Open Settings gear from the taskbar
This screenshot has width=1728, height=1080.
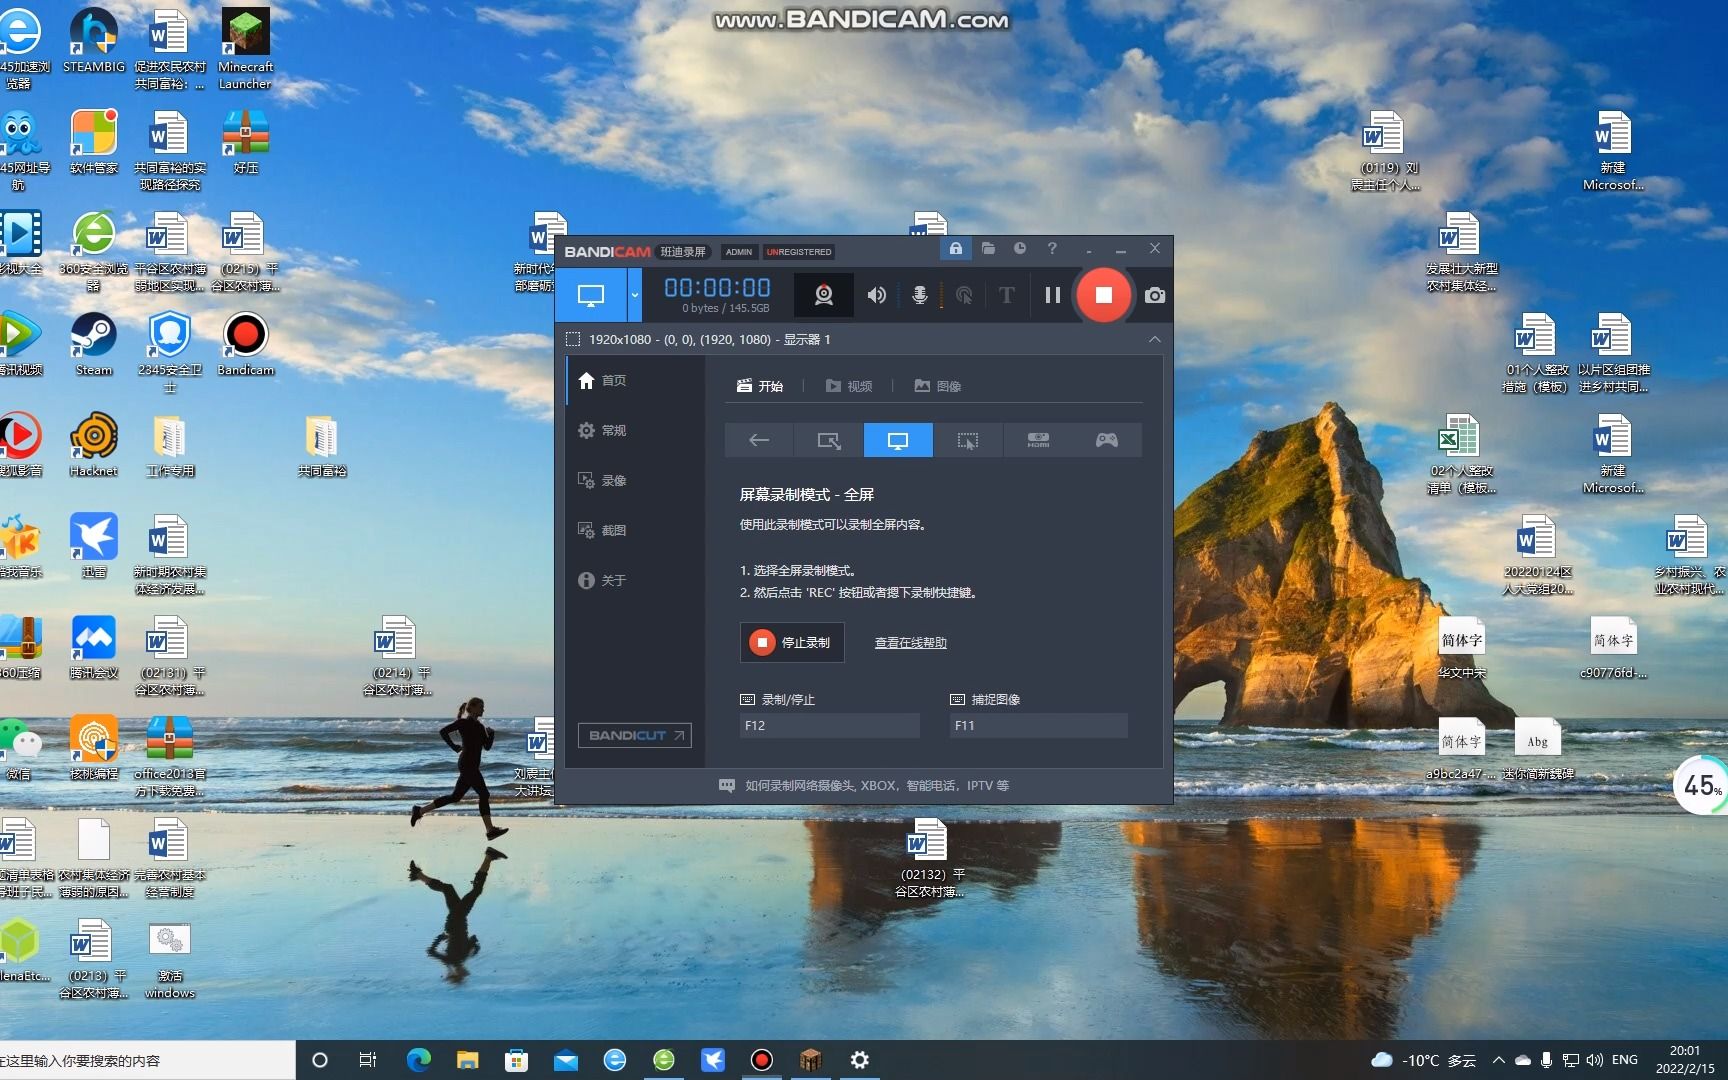(x=859, y=1060)
